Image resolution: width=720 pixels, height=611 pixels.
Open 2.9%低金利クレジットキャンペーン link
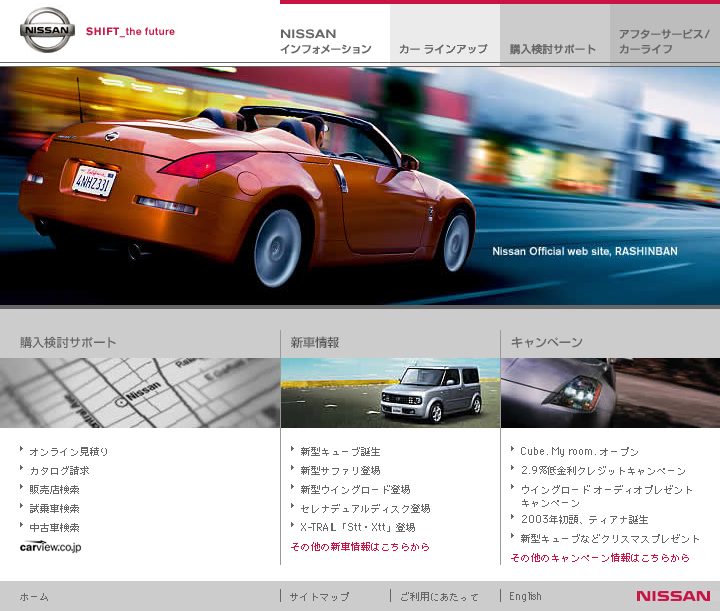coord(603,471)
